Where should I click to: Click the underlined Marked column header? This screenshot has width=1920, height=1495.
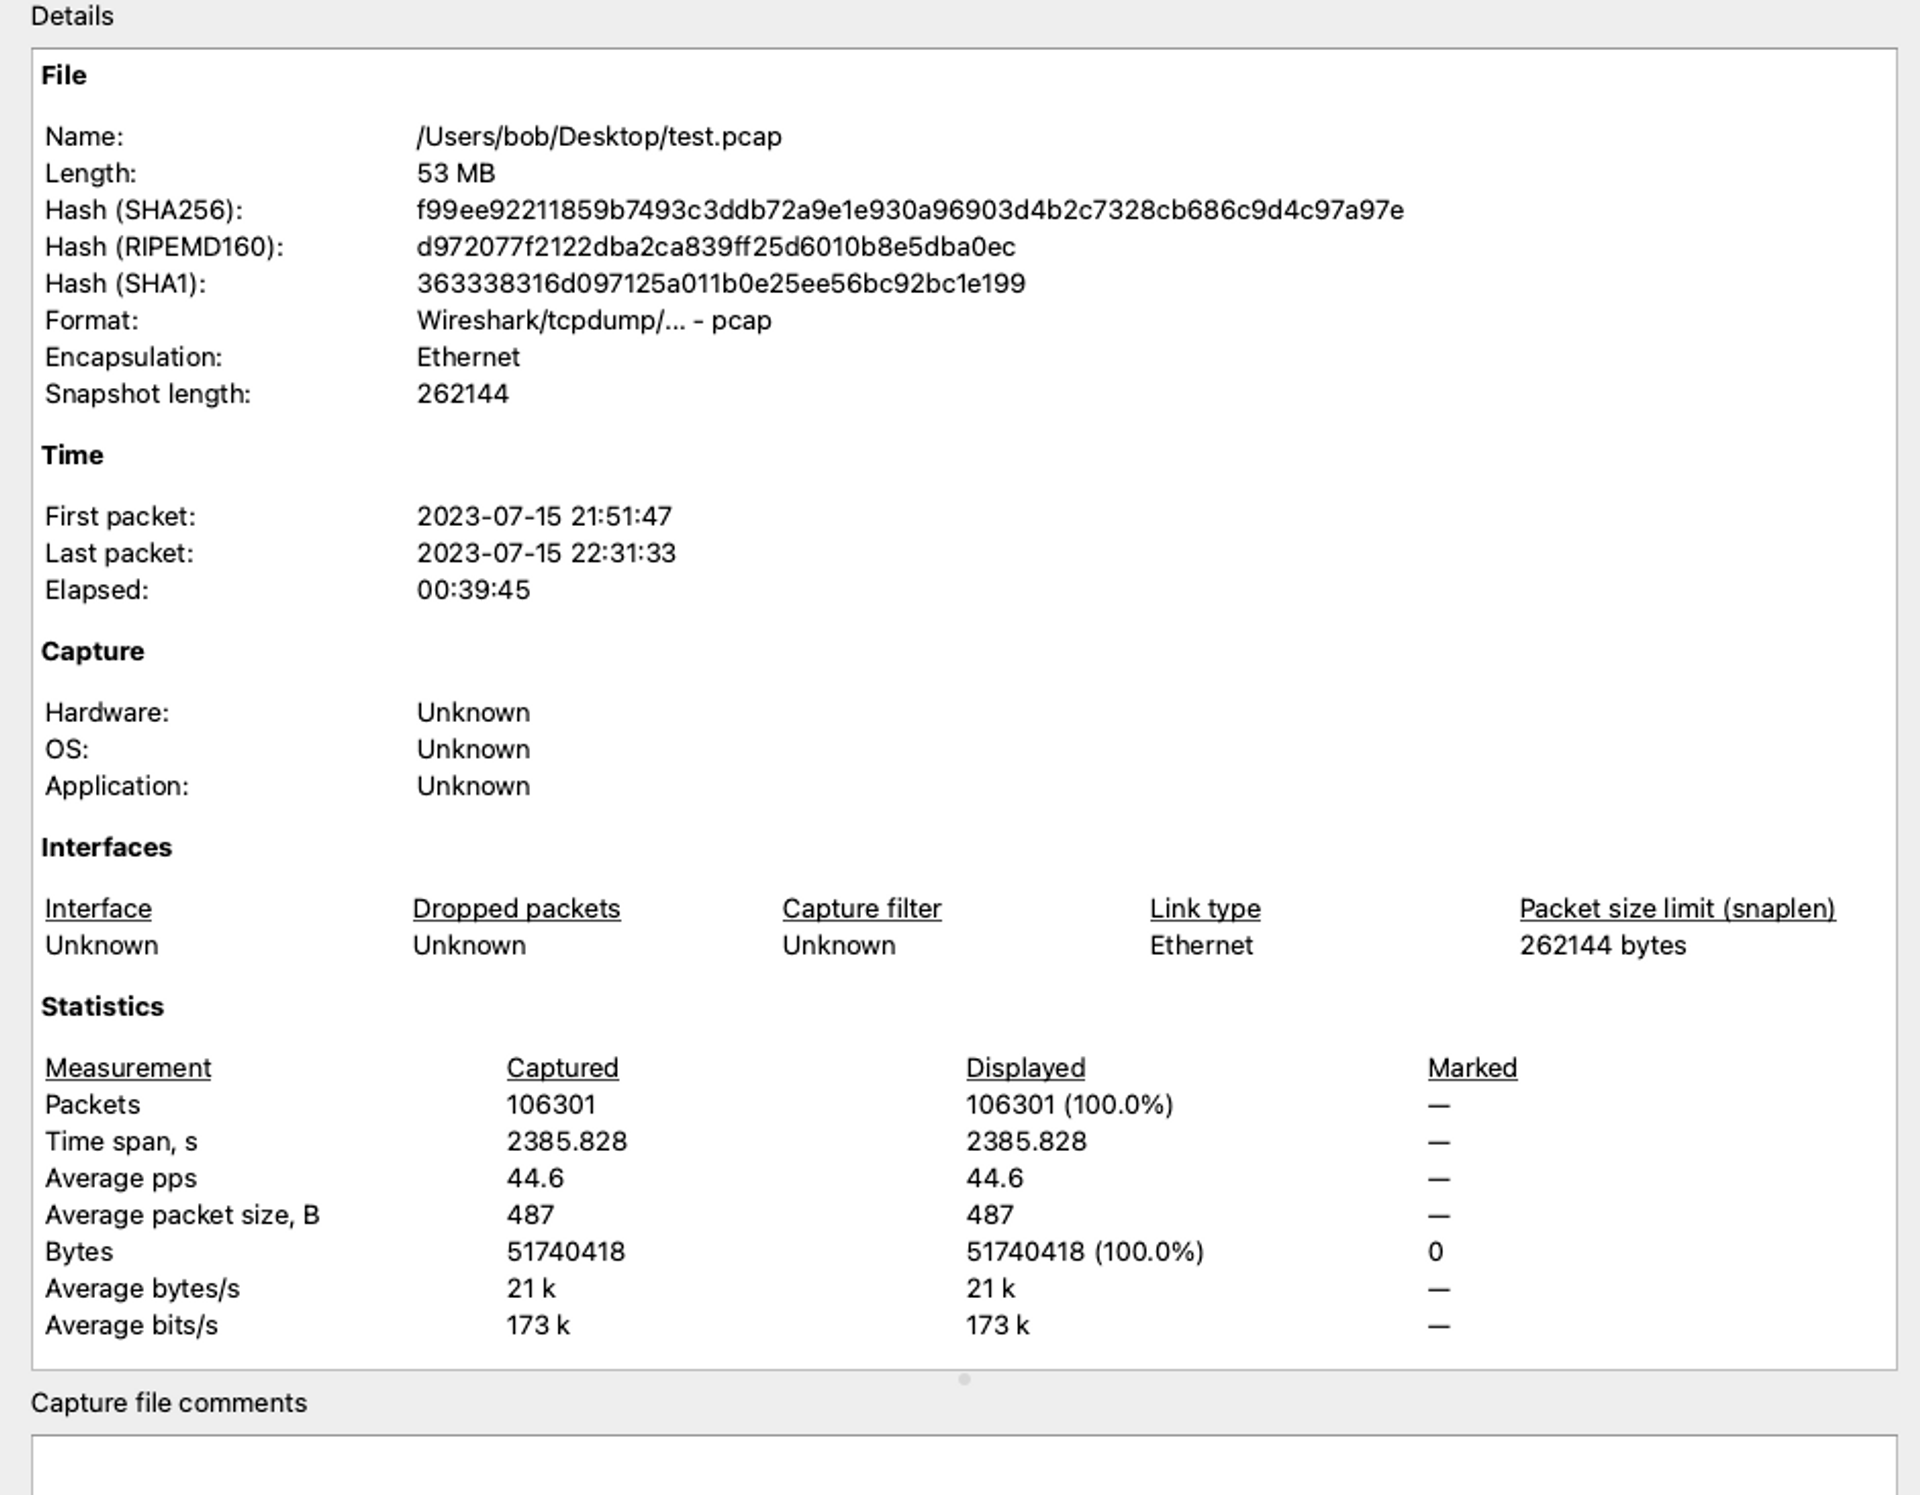(1471, 1068)
